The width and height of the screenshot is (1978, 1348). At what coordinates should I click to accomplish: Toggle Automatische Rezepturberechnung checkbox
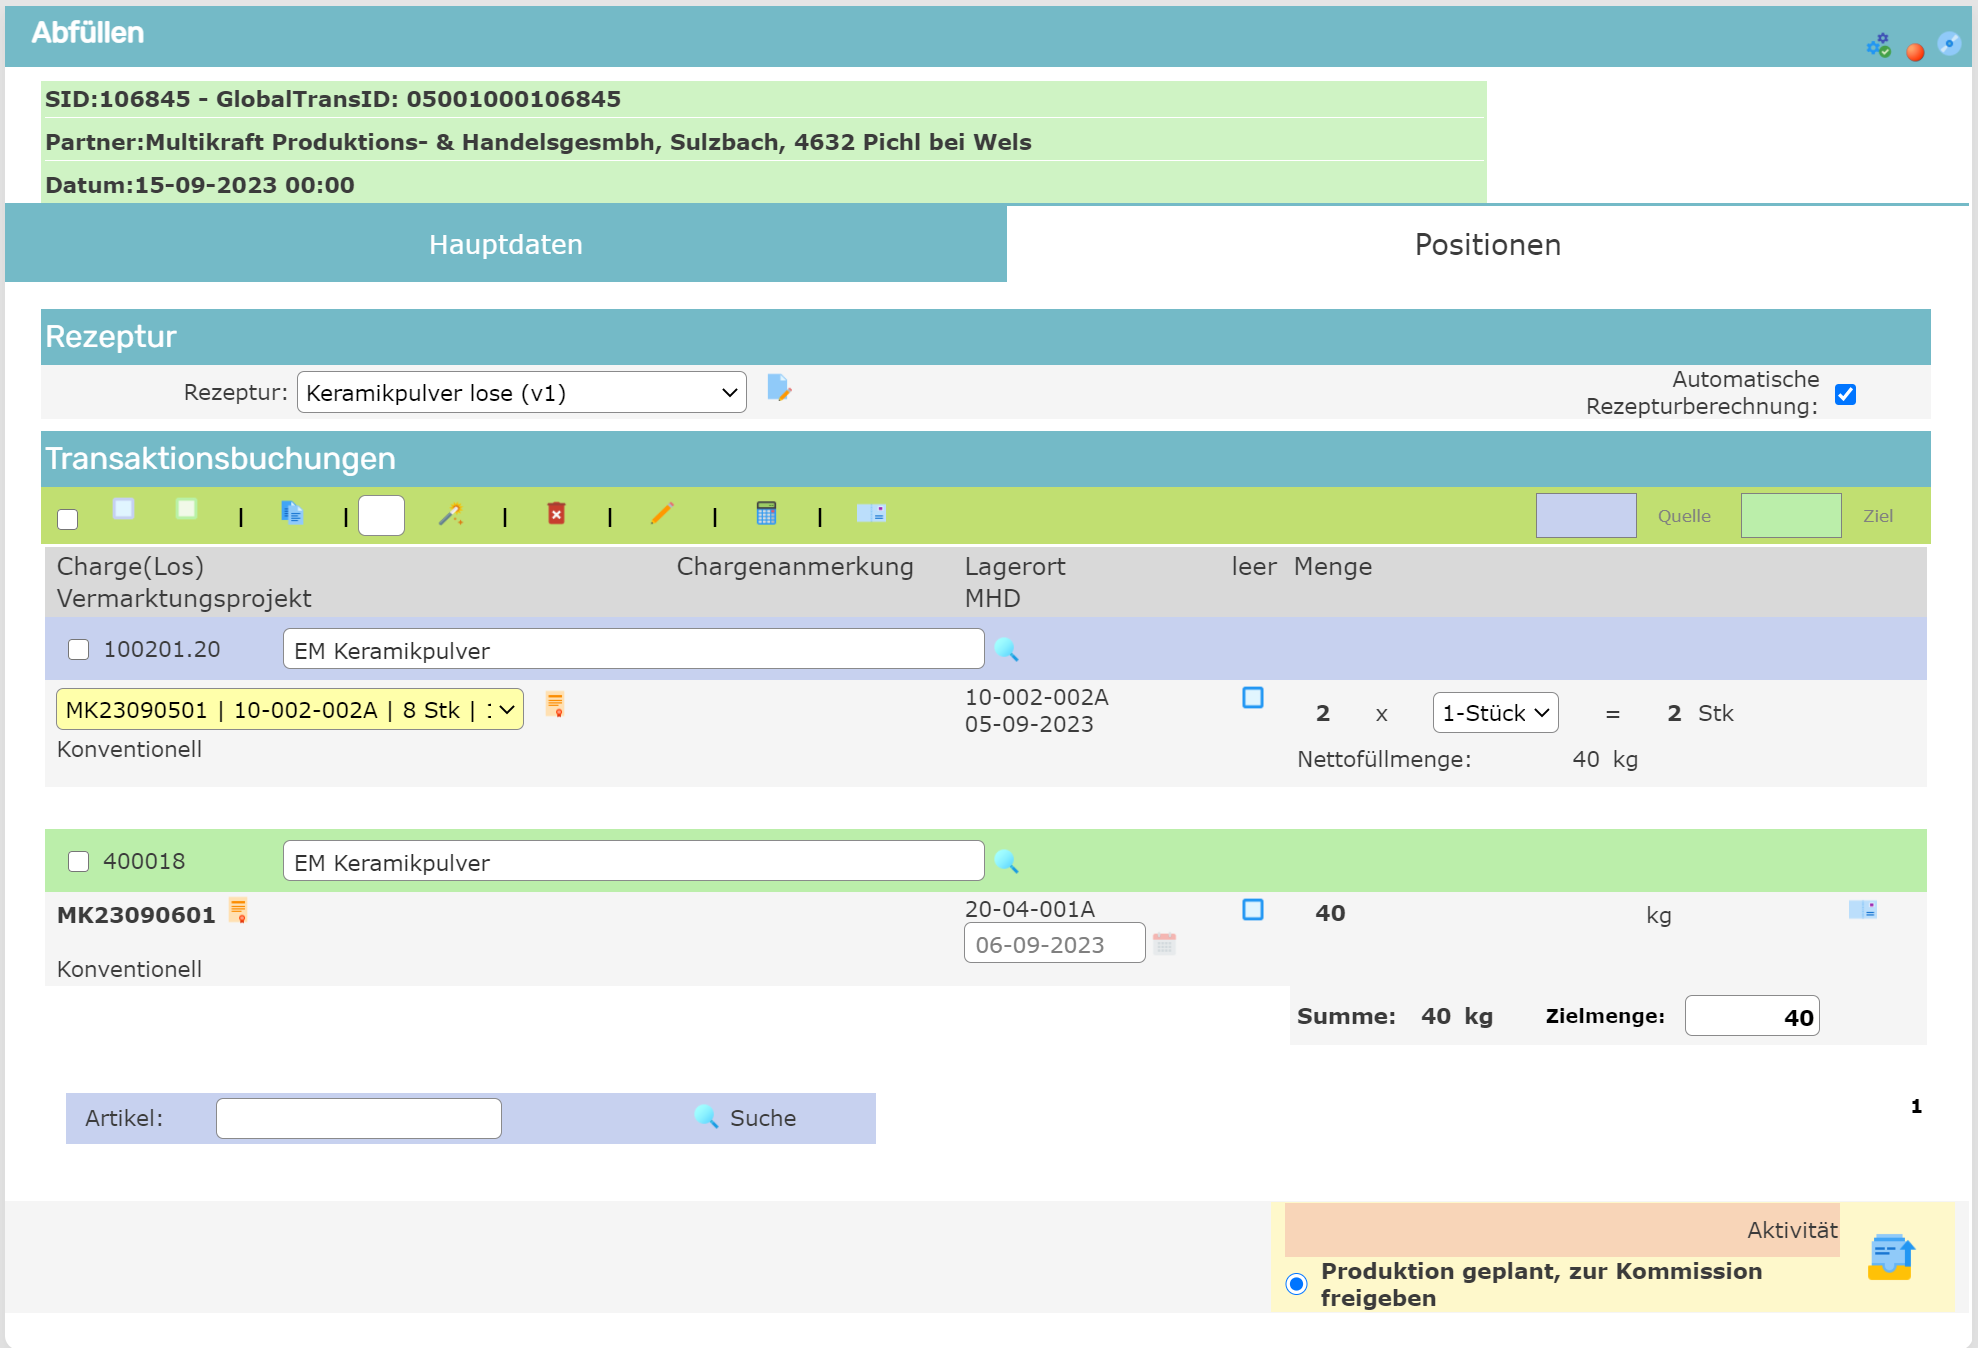pos(1845,394)
